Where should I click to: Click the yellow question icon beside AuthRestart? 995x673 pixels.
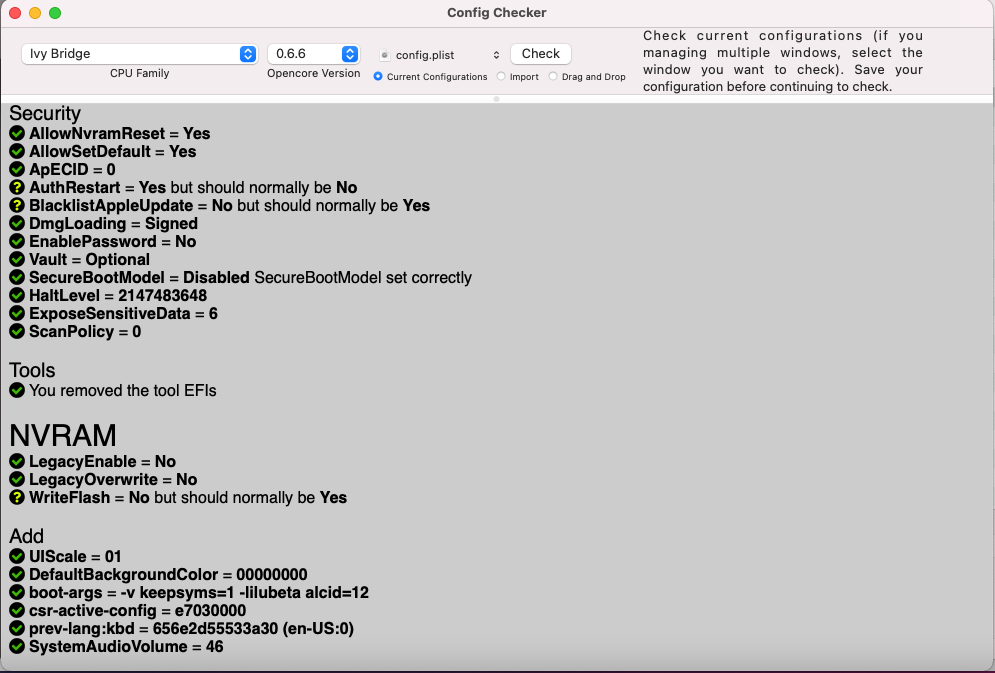(17, 187)
